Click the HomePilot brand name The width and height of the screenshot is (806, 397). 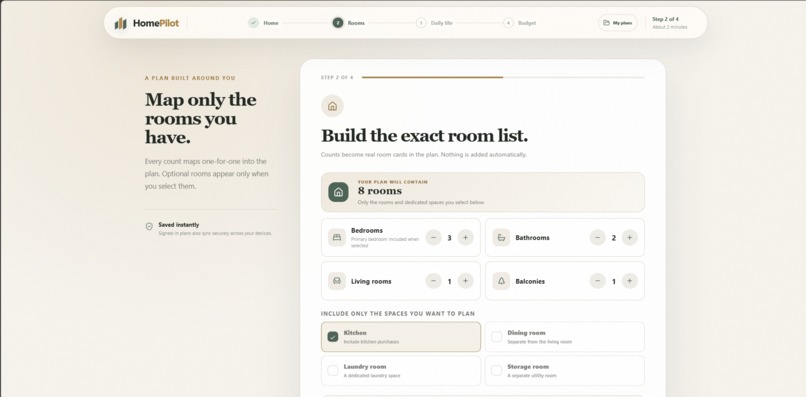point(156,23)
